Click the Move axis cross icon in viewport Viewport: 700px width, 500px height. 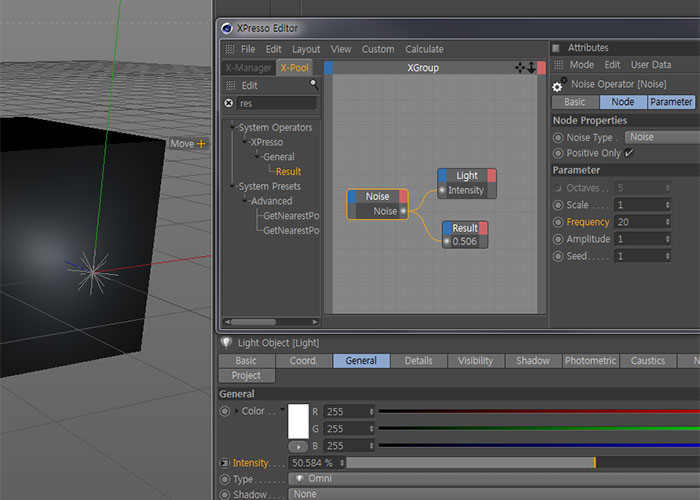201,144
